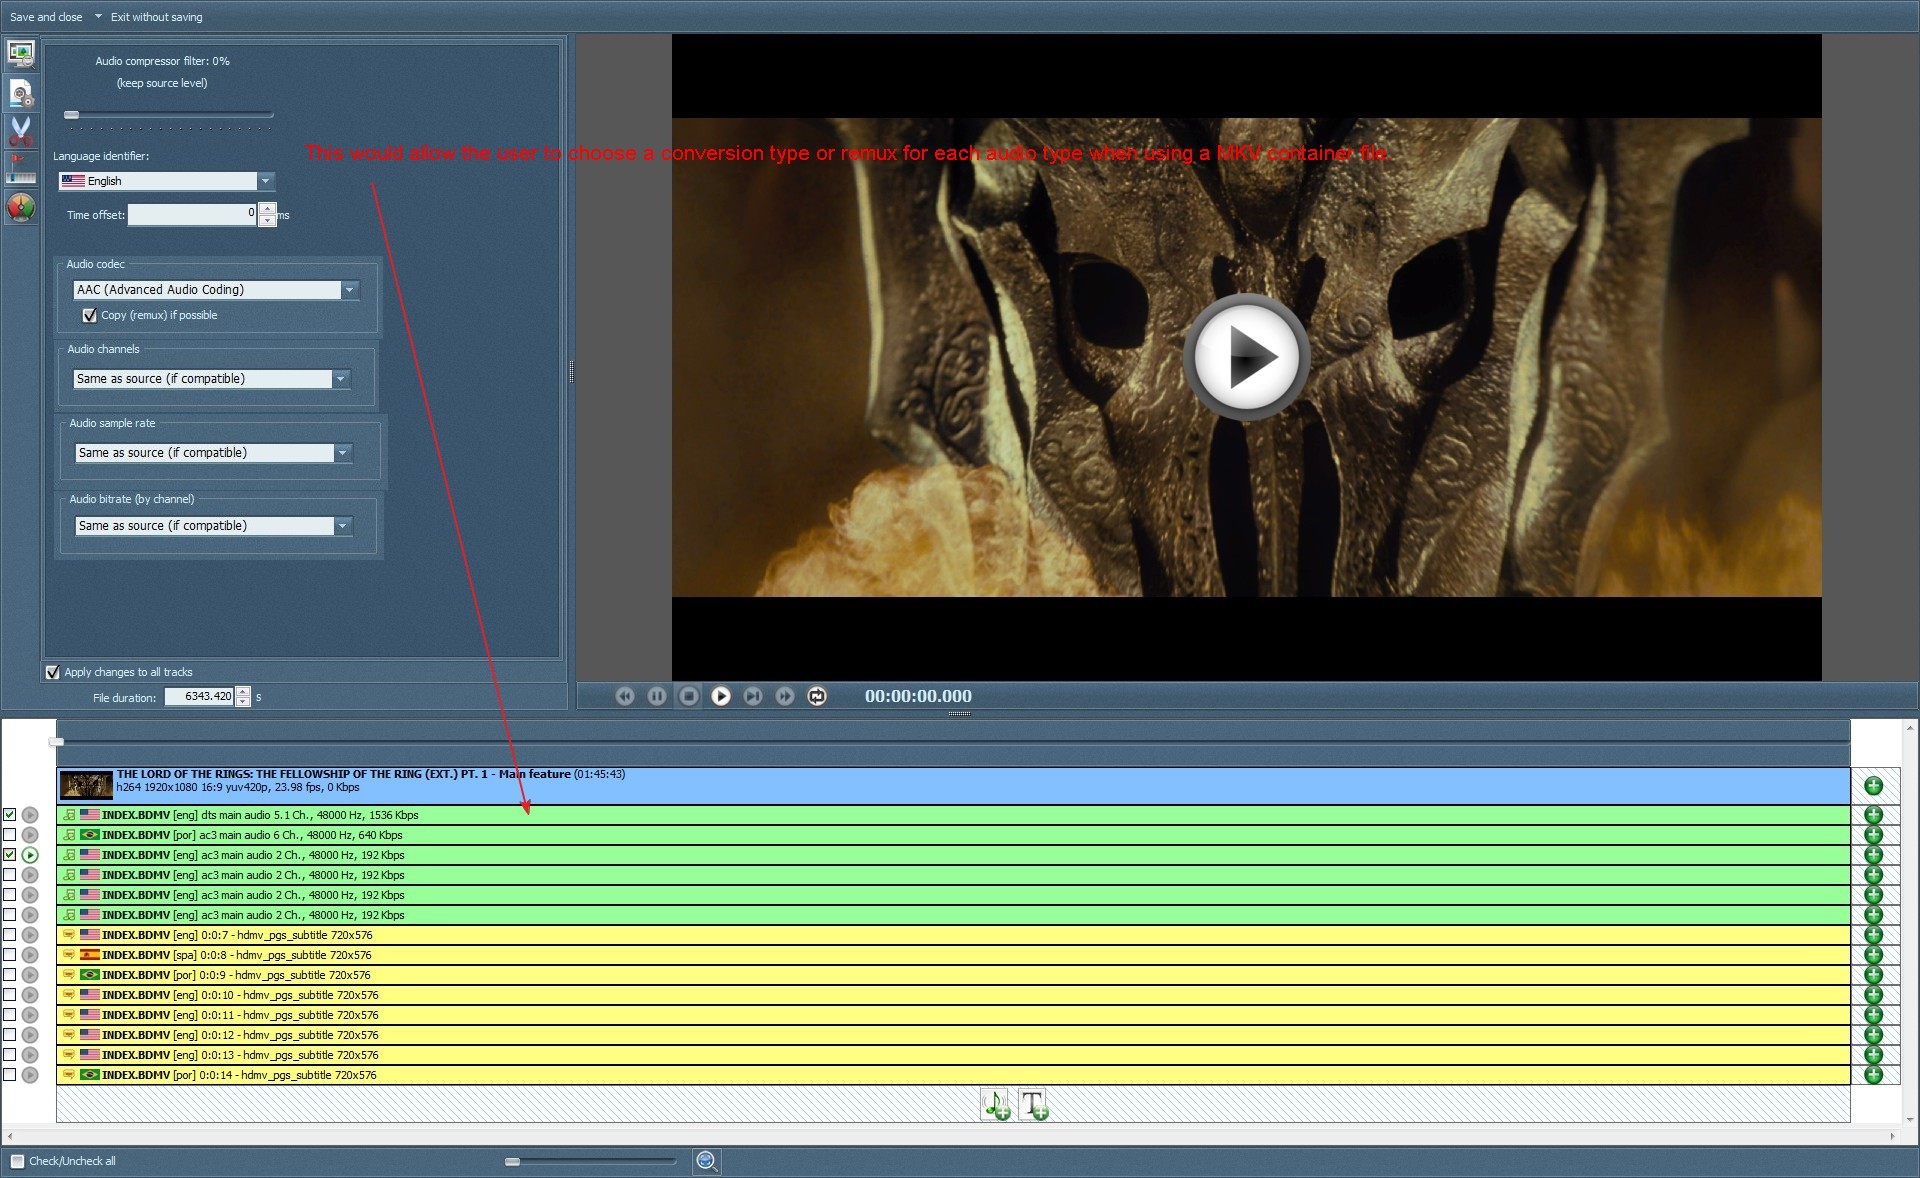Check the [spa] 0:0:8 subtitle track
Screen dimensions: 1920x1178
(x=10, y=955)
